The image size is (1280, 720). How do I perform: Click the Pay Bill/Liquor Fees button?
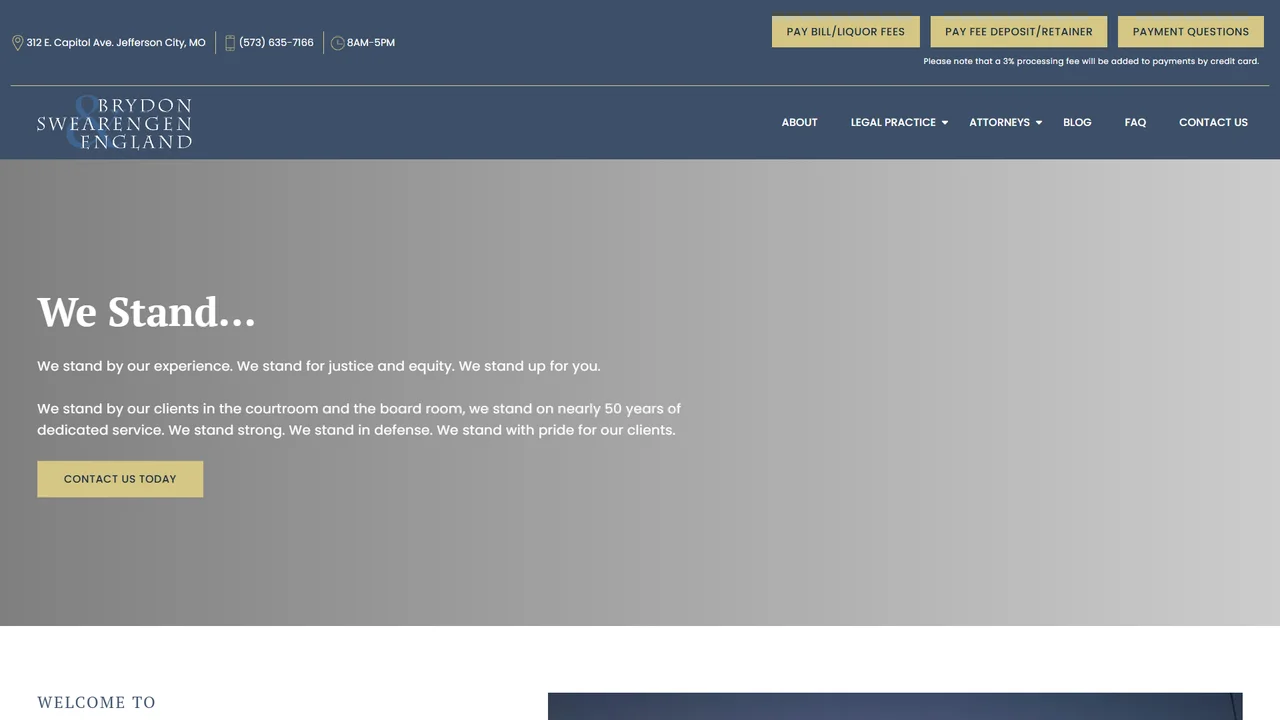tap(845, 31)
